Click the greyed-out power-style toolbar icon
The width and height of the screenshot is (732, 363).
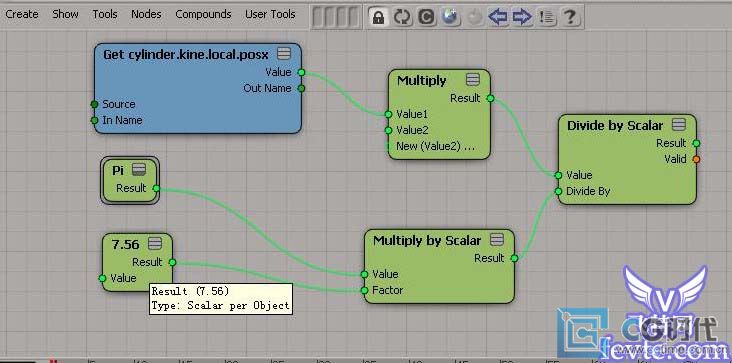click(474, 17)
